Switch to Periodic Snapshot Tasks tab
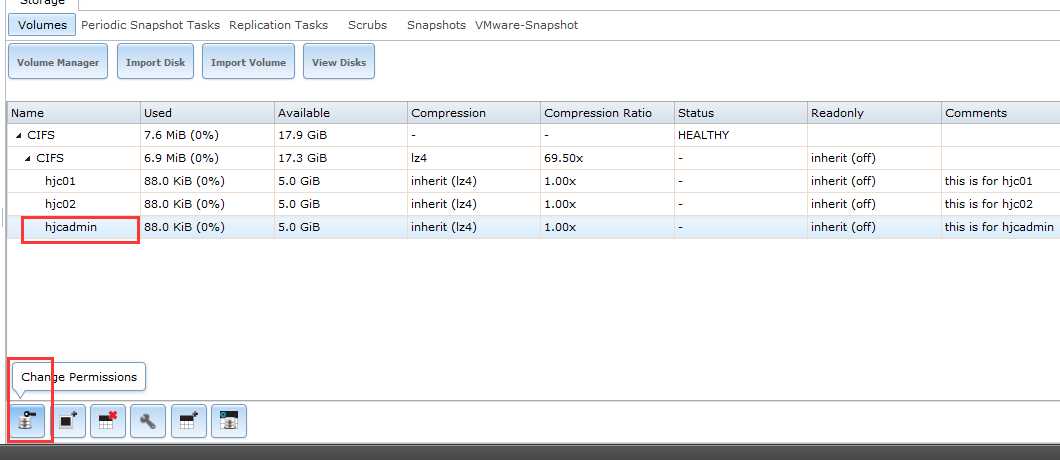The height and width of the screenshot is (460, 1060). (150, 25)
